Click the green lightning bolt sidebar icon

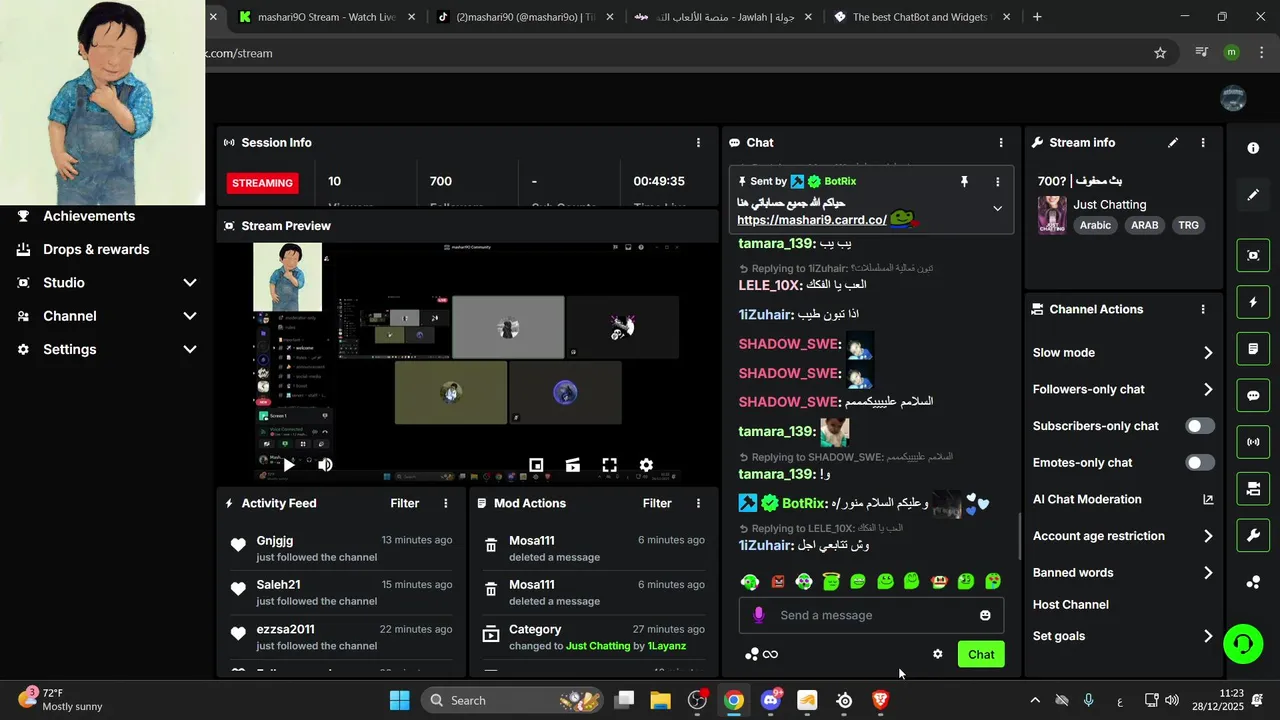coord(1253,302)
